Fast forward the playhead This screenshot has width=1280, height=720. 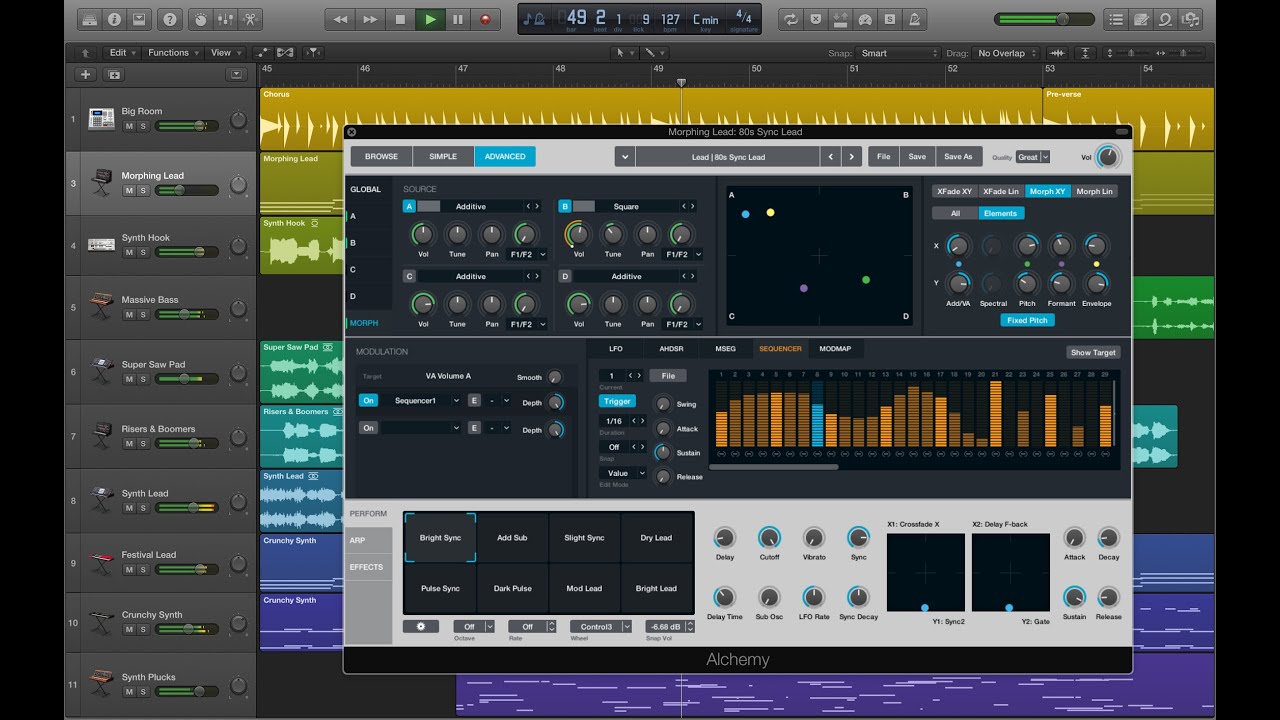point(371,19)
